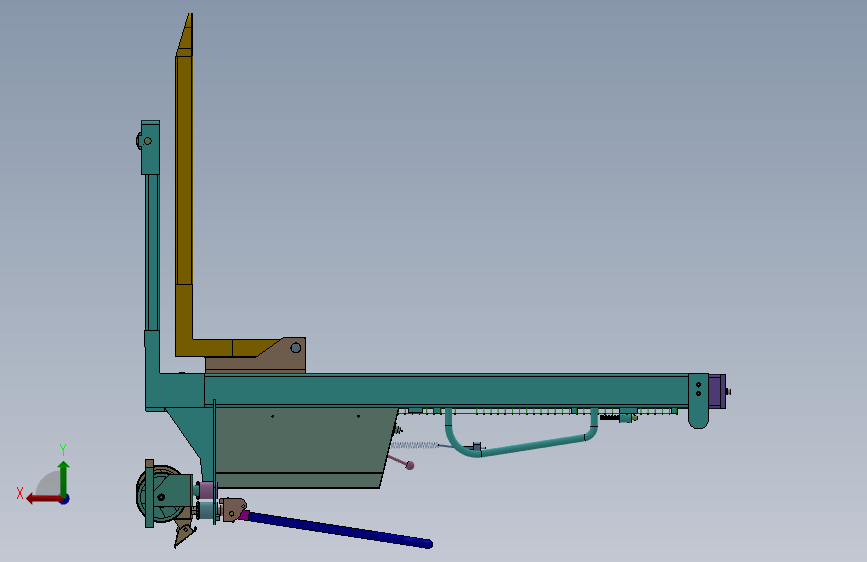867x562 pixels.
Task: Select the brown clevis joint at lever base
Action: click(x=233, y=509)
